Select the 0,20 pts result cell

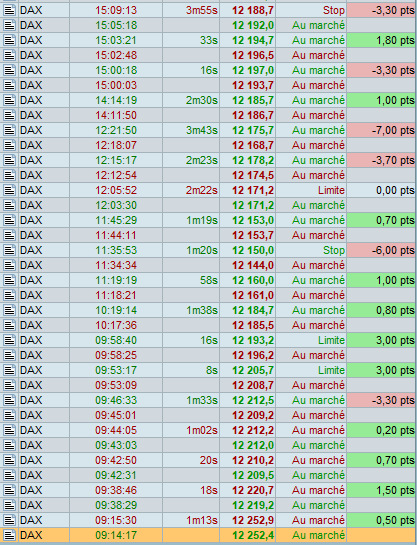click(x=381, y=430)
